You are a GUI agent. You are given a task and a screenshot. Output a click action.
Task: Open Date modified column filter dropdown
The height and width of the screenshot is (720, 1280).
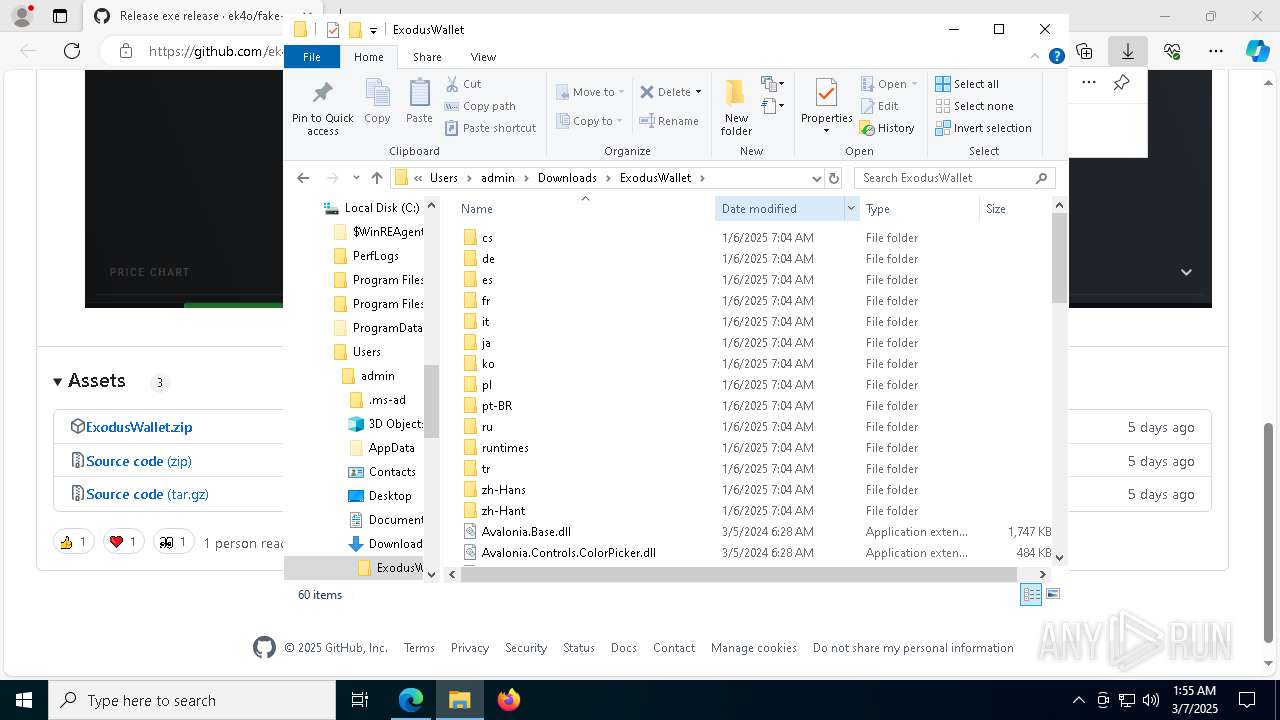click(852, 208)
